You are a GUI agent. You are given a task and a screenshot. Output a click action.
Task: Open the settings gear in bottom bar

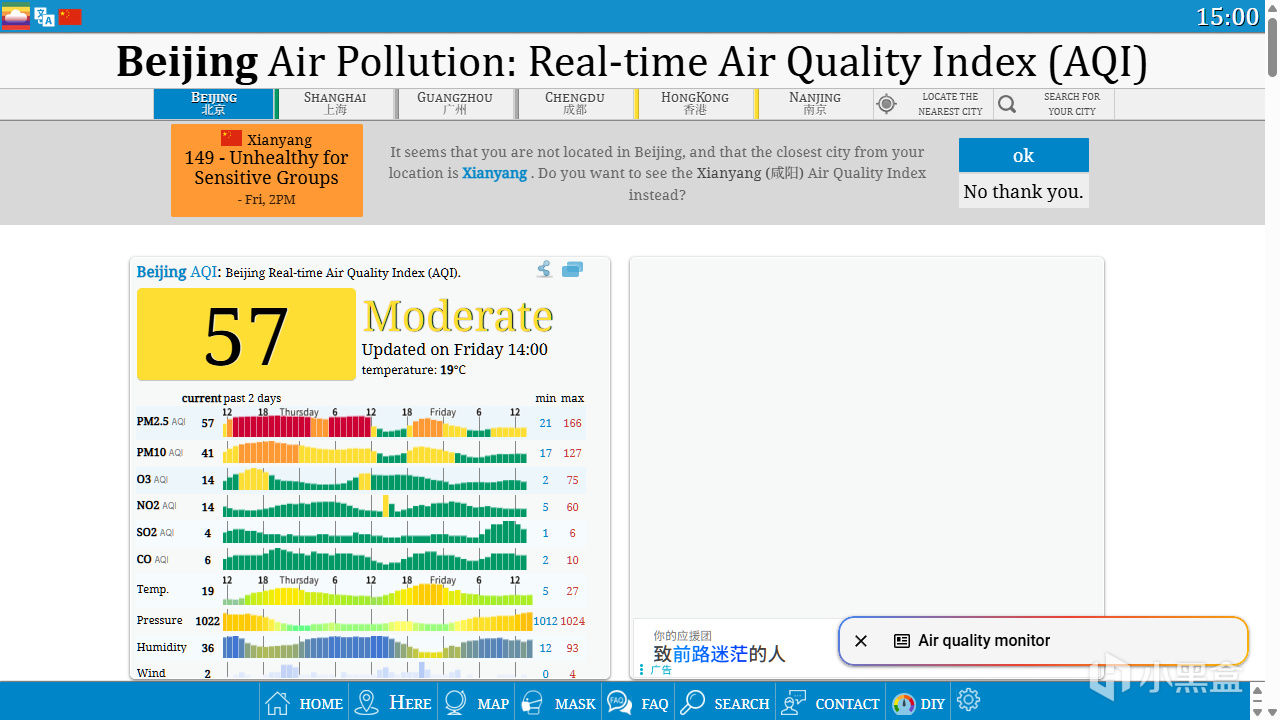[x=968, y=701]
